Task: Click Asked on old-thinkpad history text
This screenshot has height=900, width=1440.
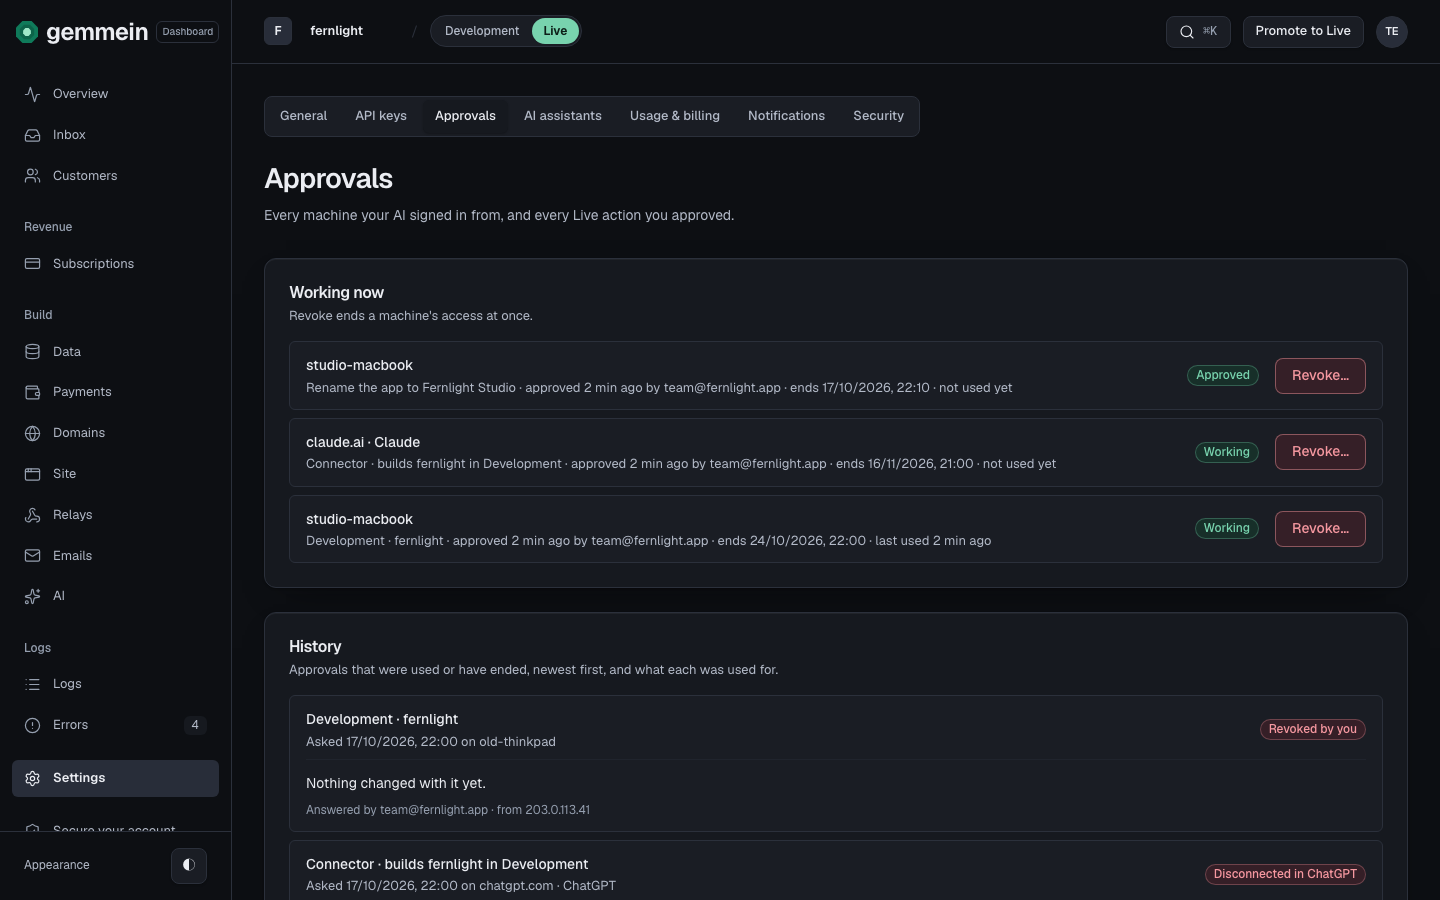Action: (431, 742)
